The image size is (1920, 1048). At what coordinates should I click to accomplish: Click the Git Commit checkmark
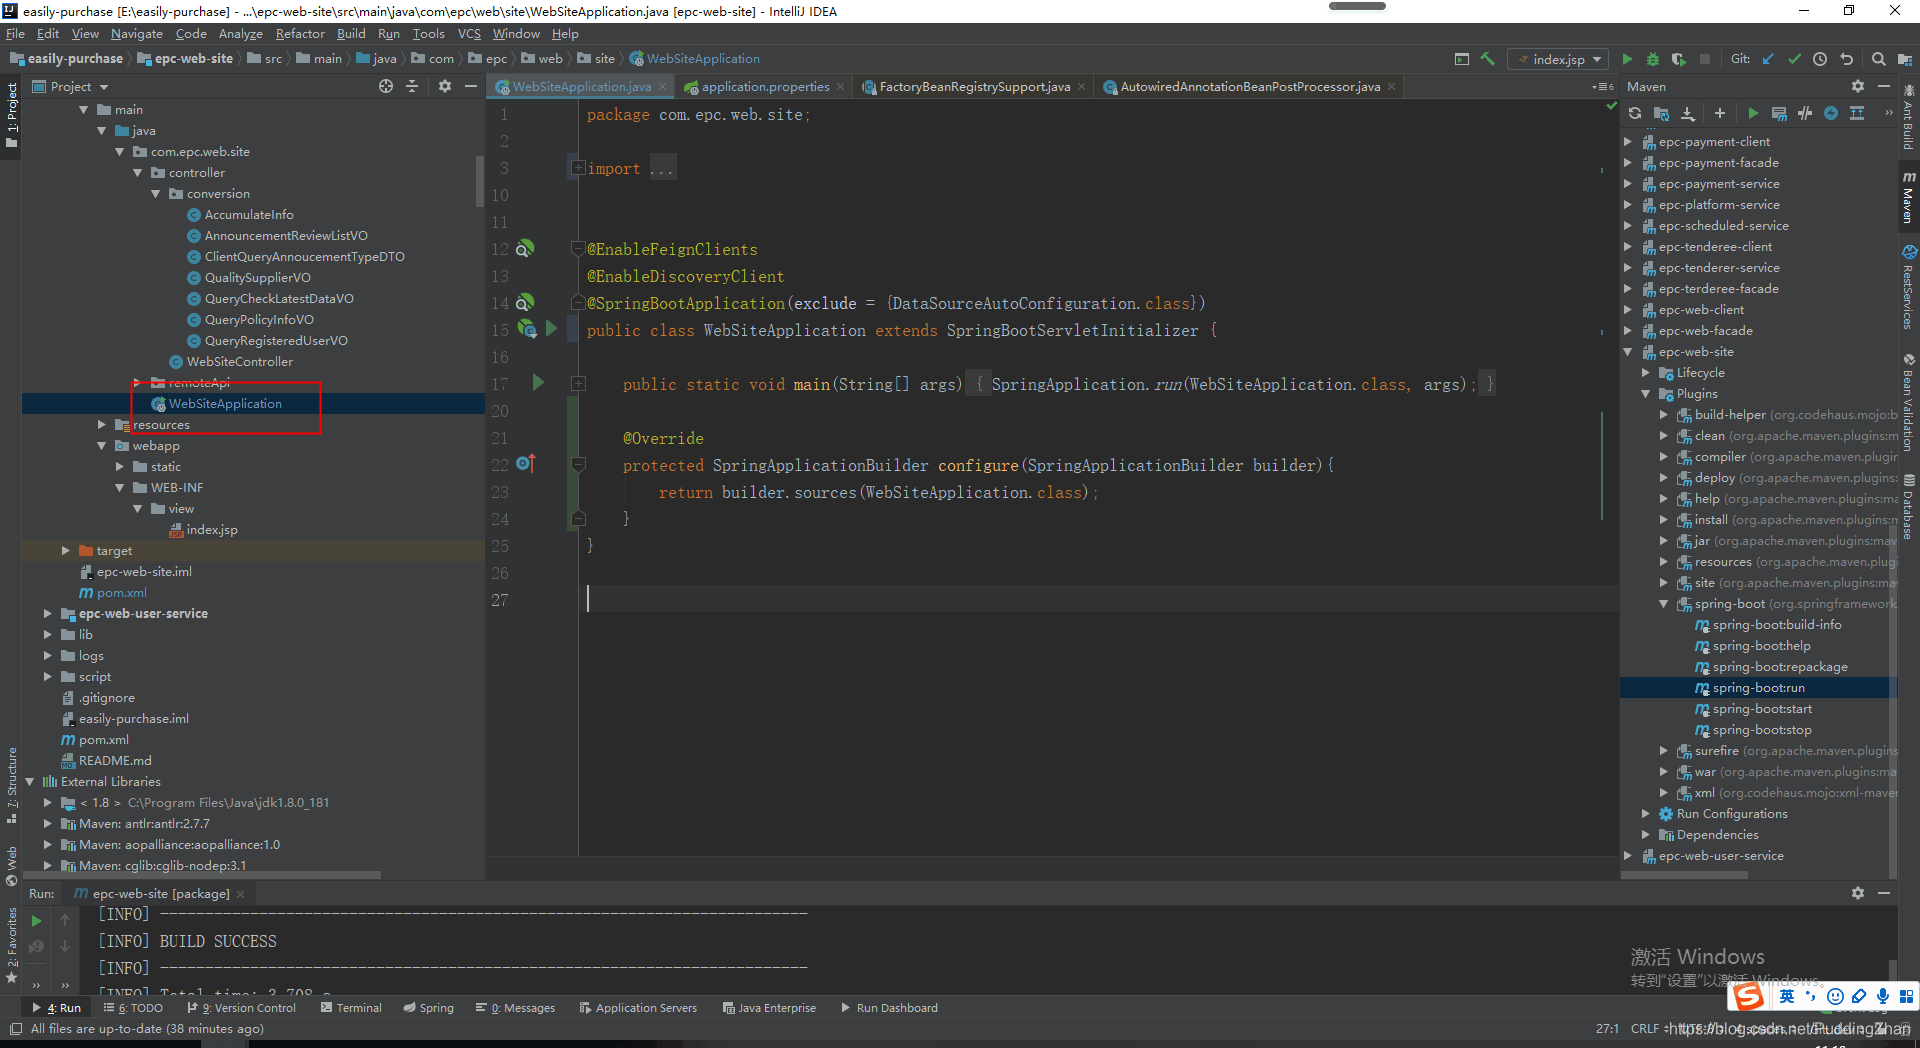(1794, 59)
